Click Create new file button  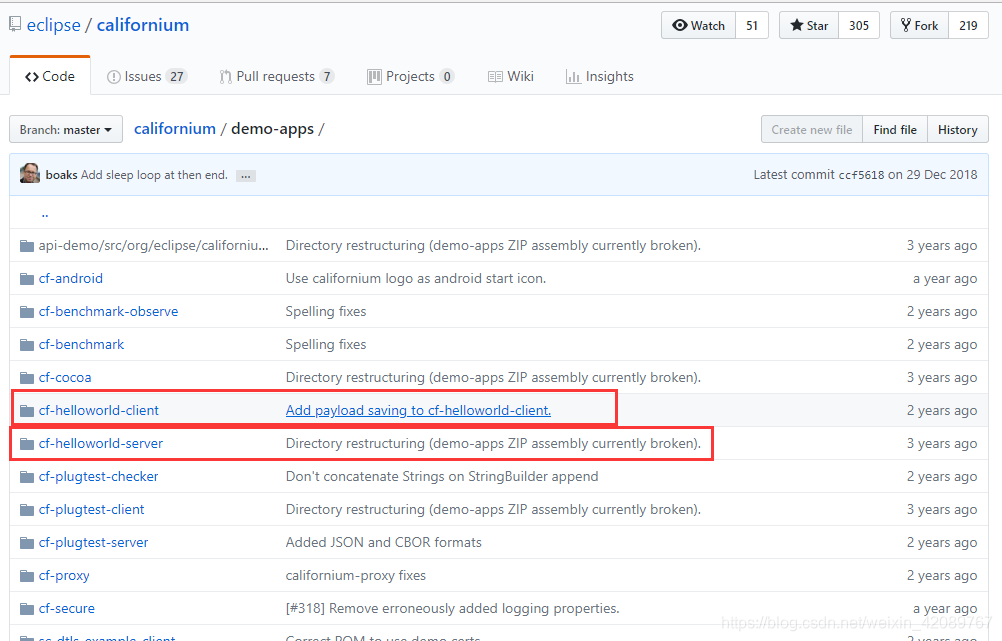(812, 130)
